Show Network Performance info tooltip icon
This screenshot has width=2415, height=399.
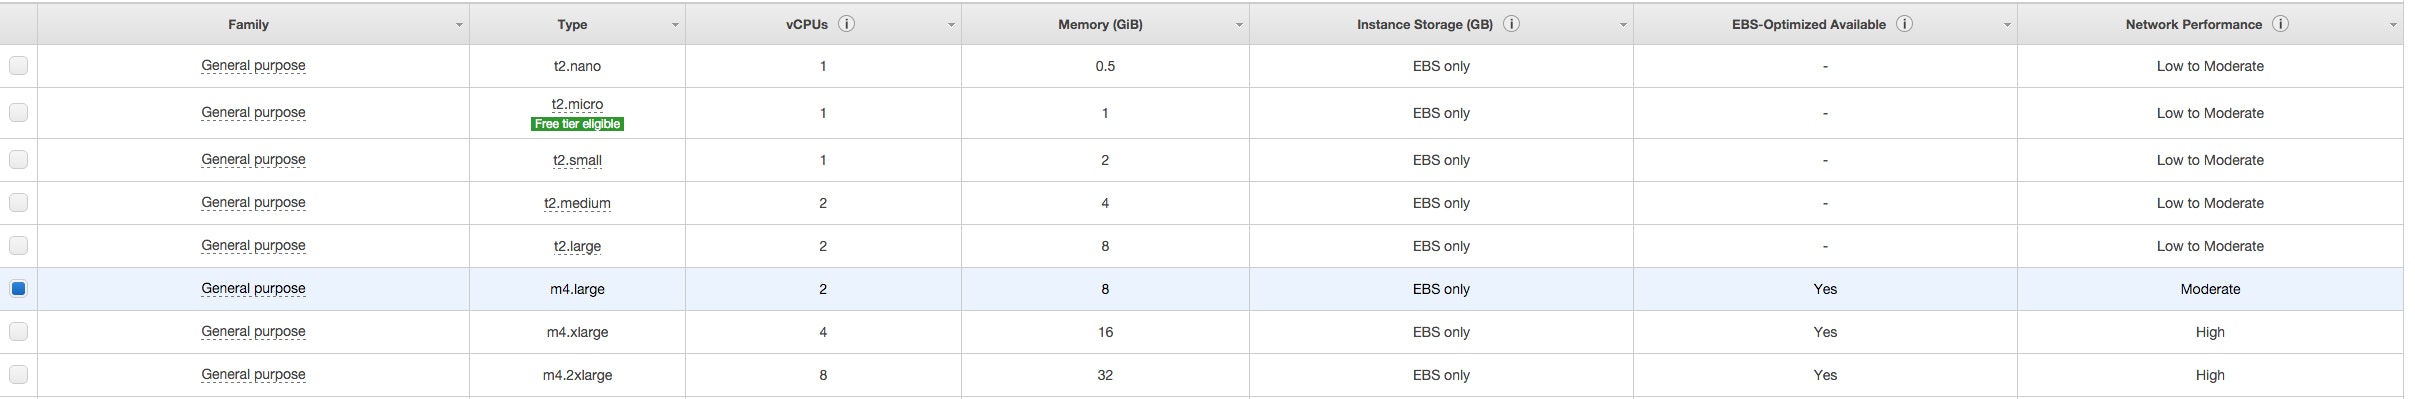(x=2280, y=24)
